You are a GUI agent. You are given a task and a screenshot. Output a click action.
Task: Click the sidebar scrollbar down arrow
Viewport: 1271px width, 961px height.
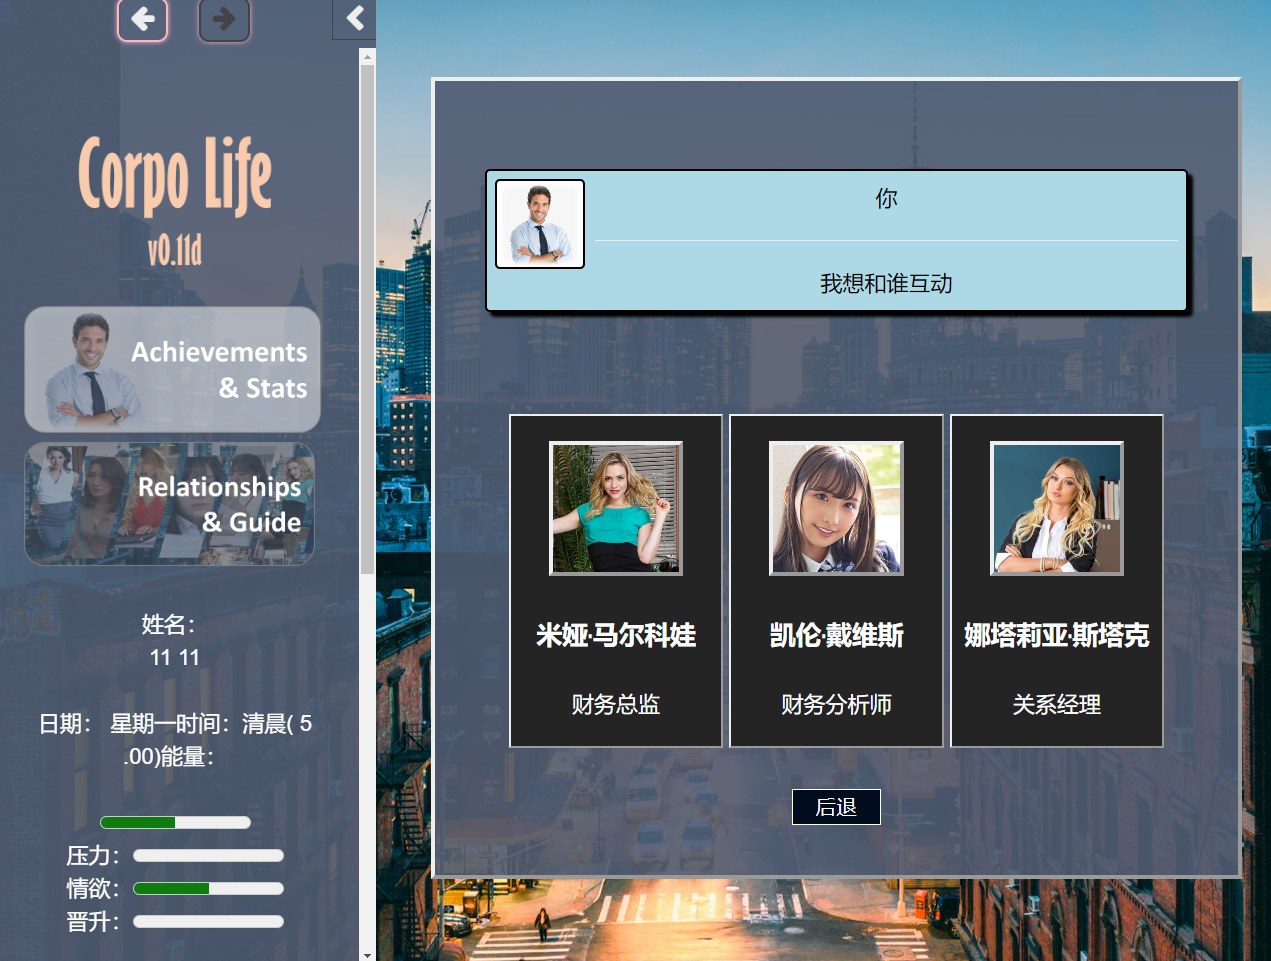click(367, 954)
